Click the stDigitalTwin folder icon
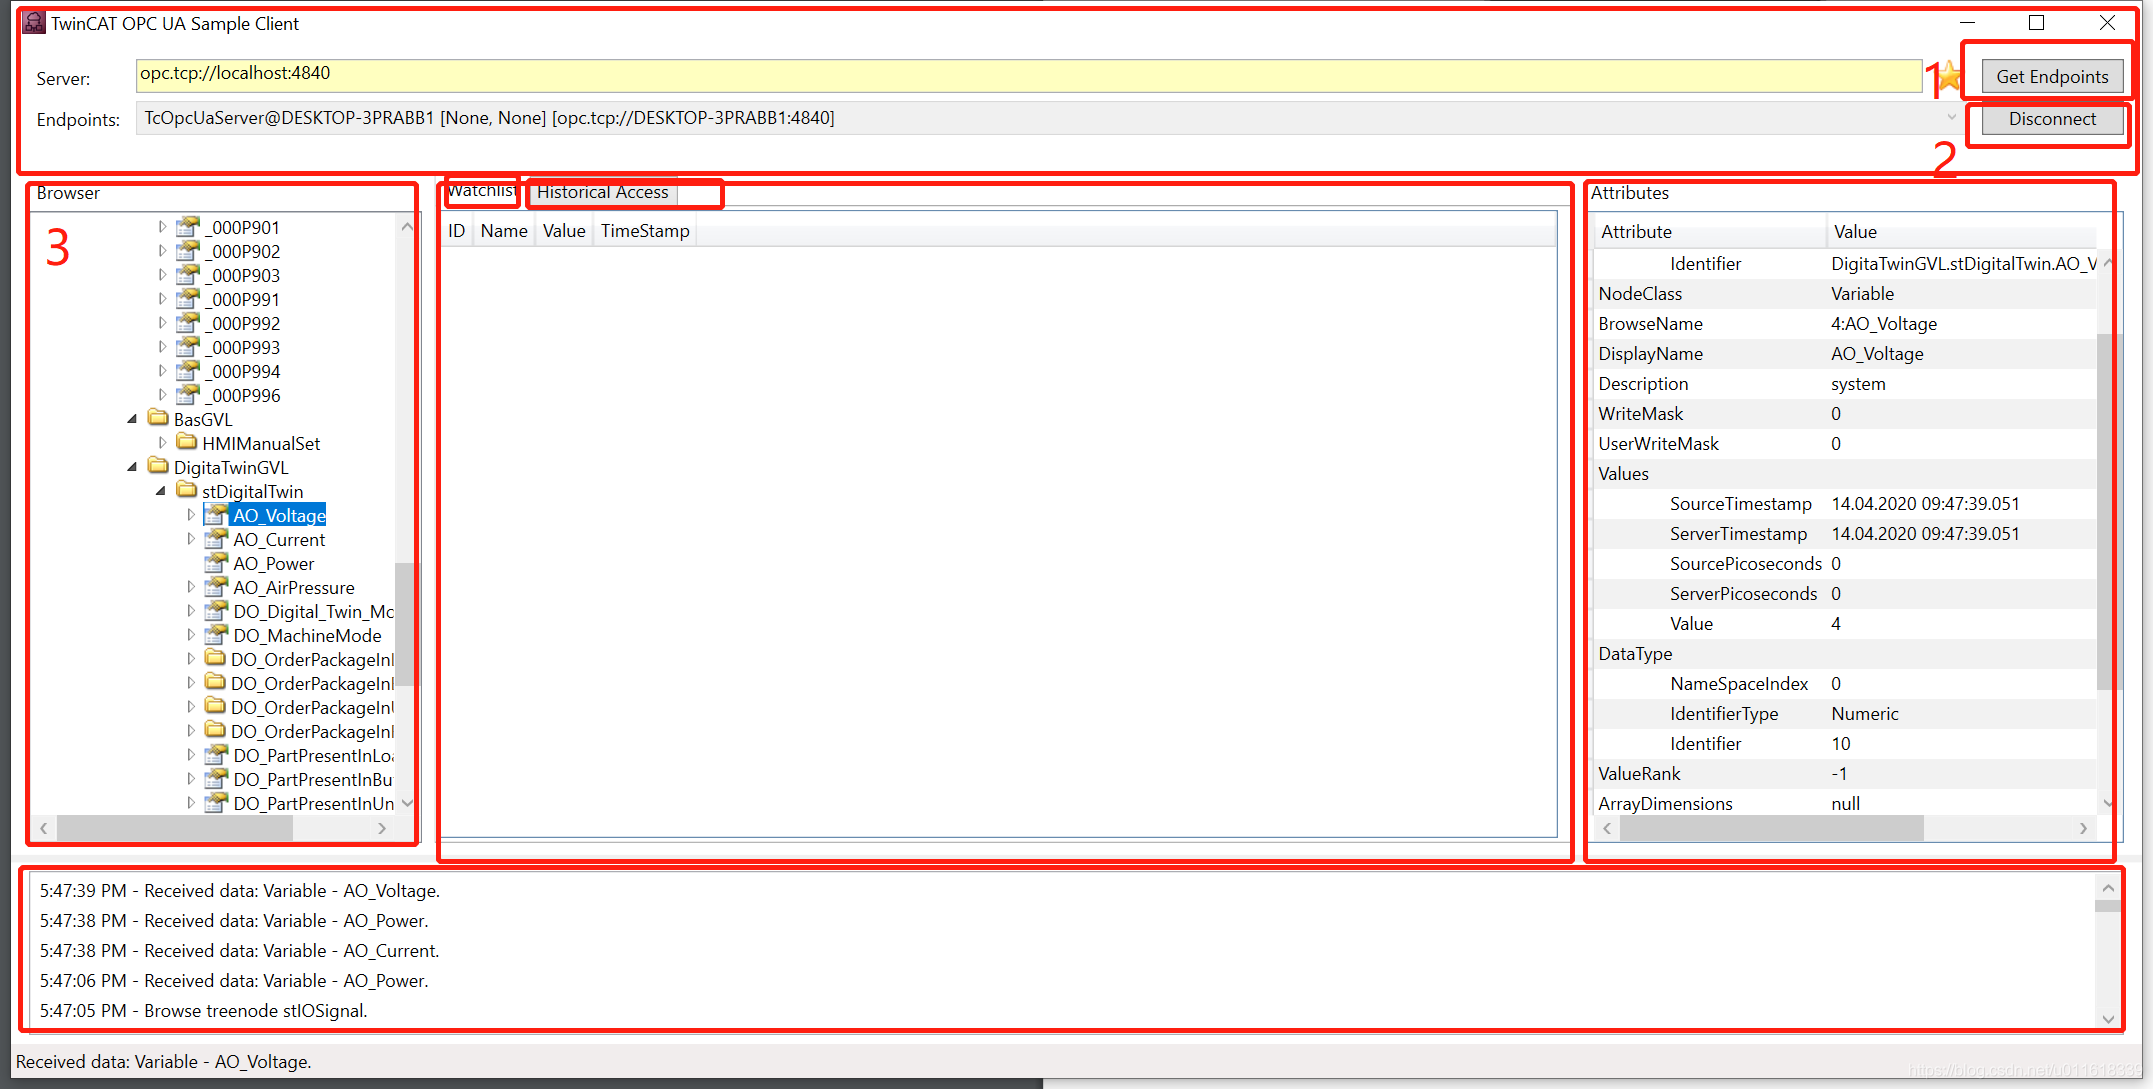 187,489
